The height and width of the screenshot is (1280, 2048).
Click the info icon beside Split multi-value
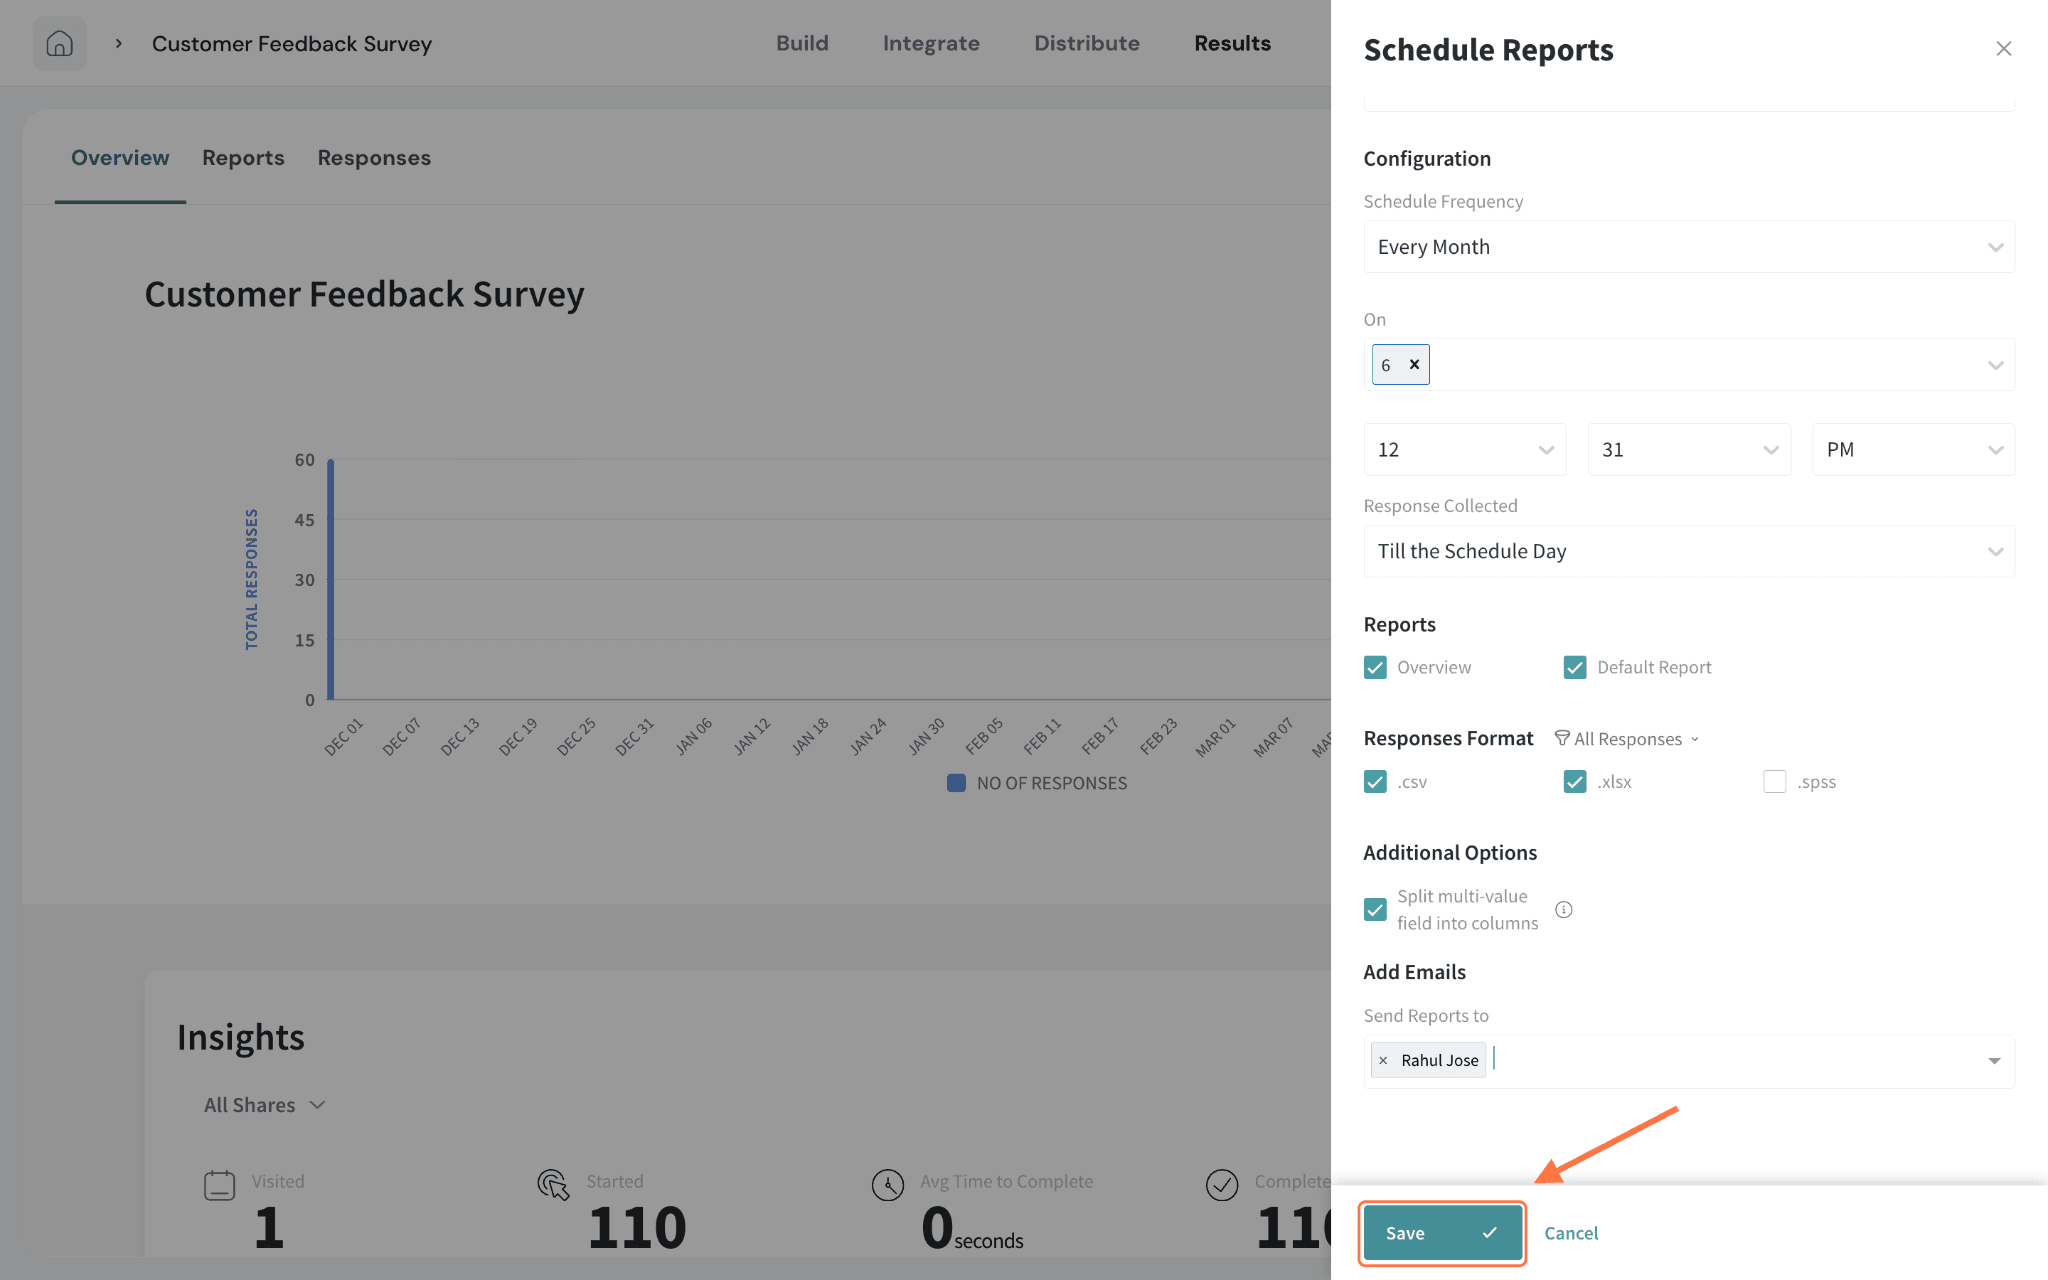pos(1564,909)
